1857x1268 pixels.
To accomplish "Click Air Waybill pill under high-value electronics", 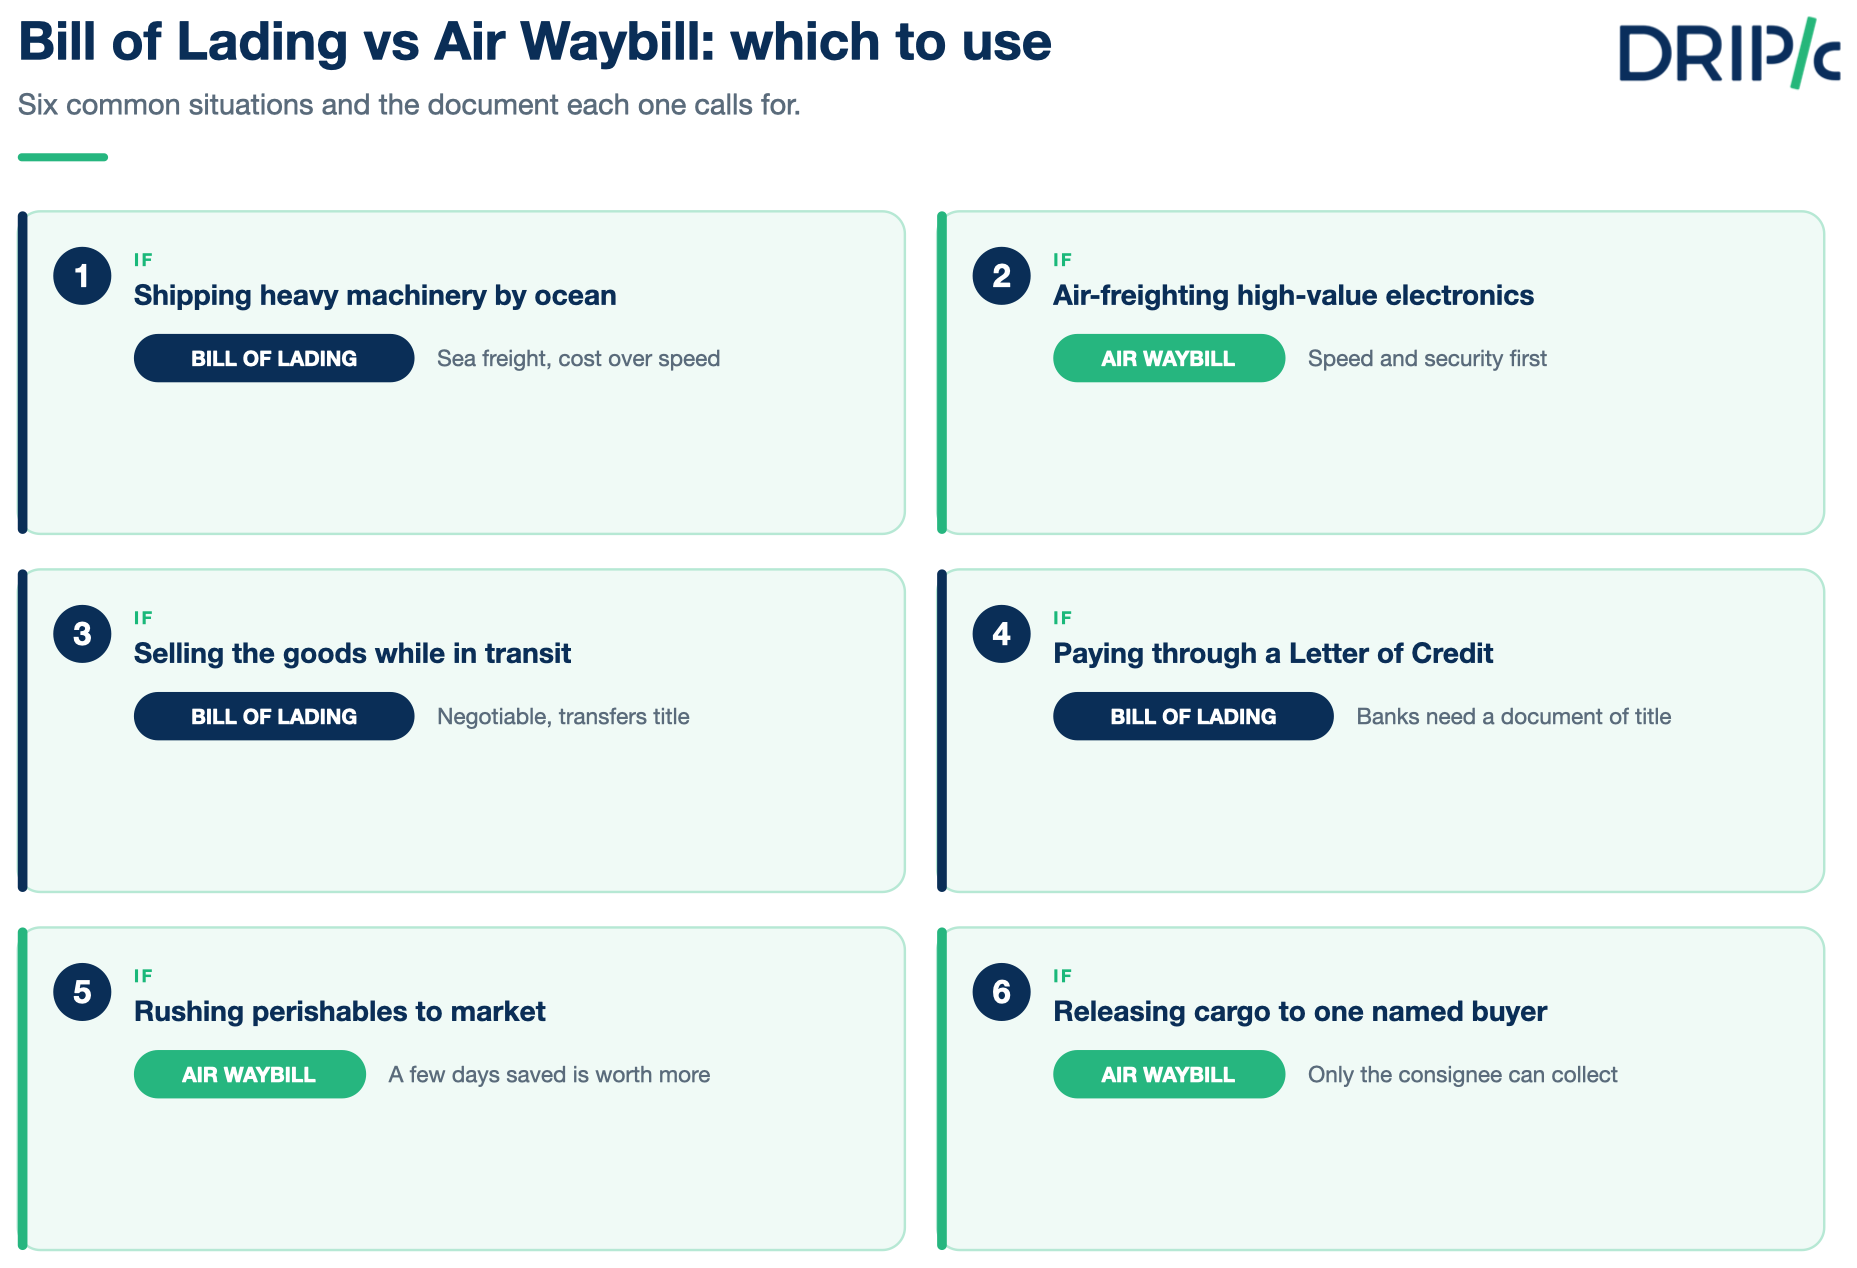I will tap(1168, 358).
